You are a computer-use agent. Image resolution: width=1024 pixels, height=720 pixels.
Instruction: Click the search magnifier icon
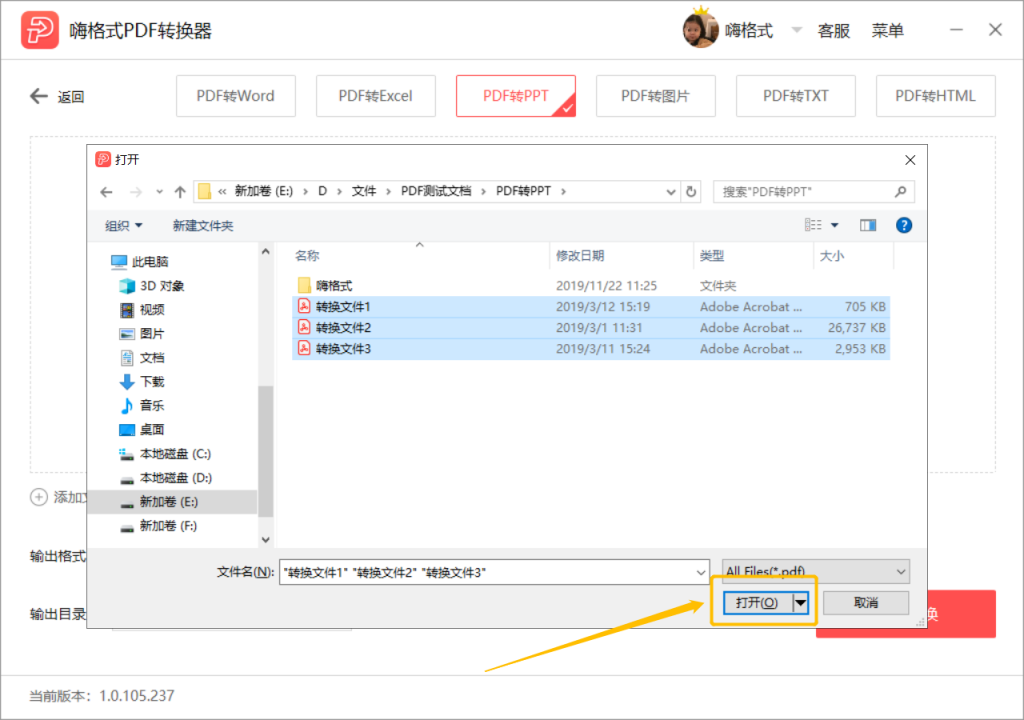click(x=901, y=191)
